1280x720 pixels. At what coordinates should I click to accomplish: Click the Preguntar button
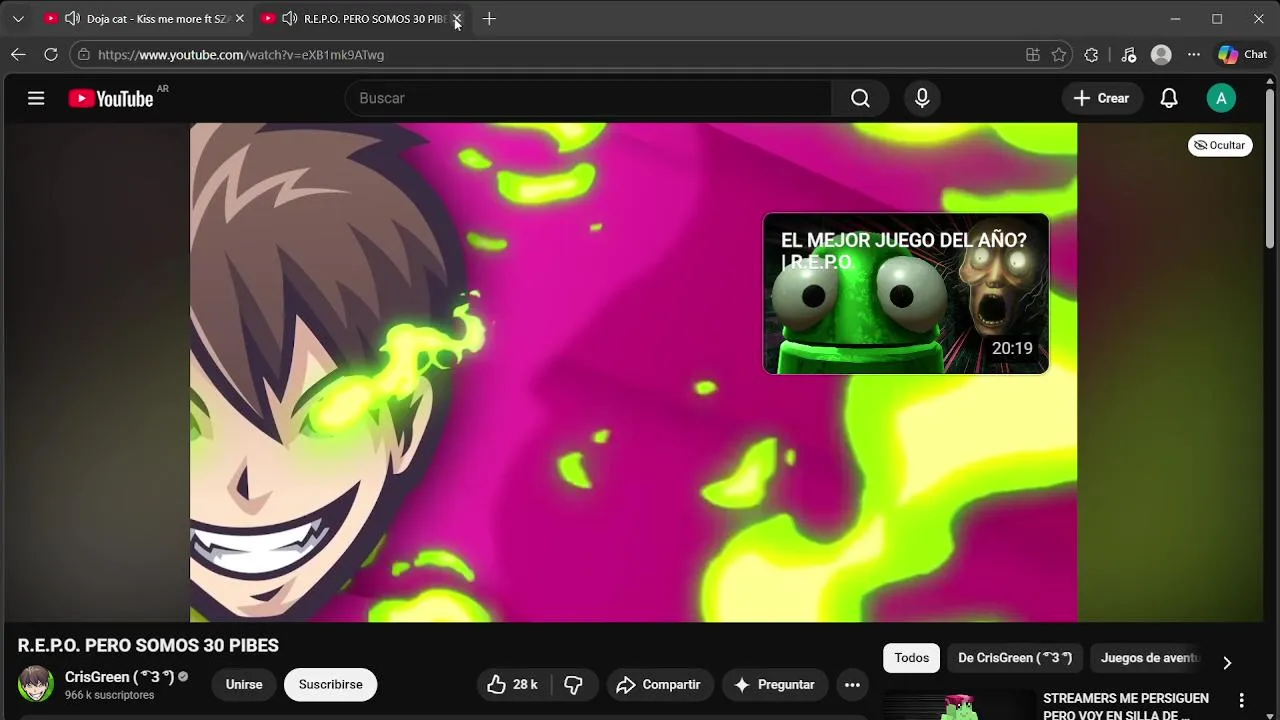[x=775, y=685]
